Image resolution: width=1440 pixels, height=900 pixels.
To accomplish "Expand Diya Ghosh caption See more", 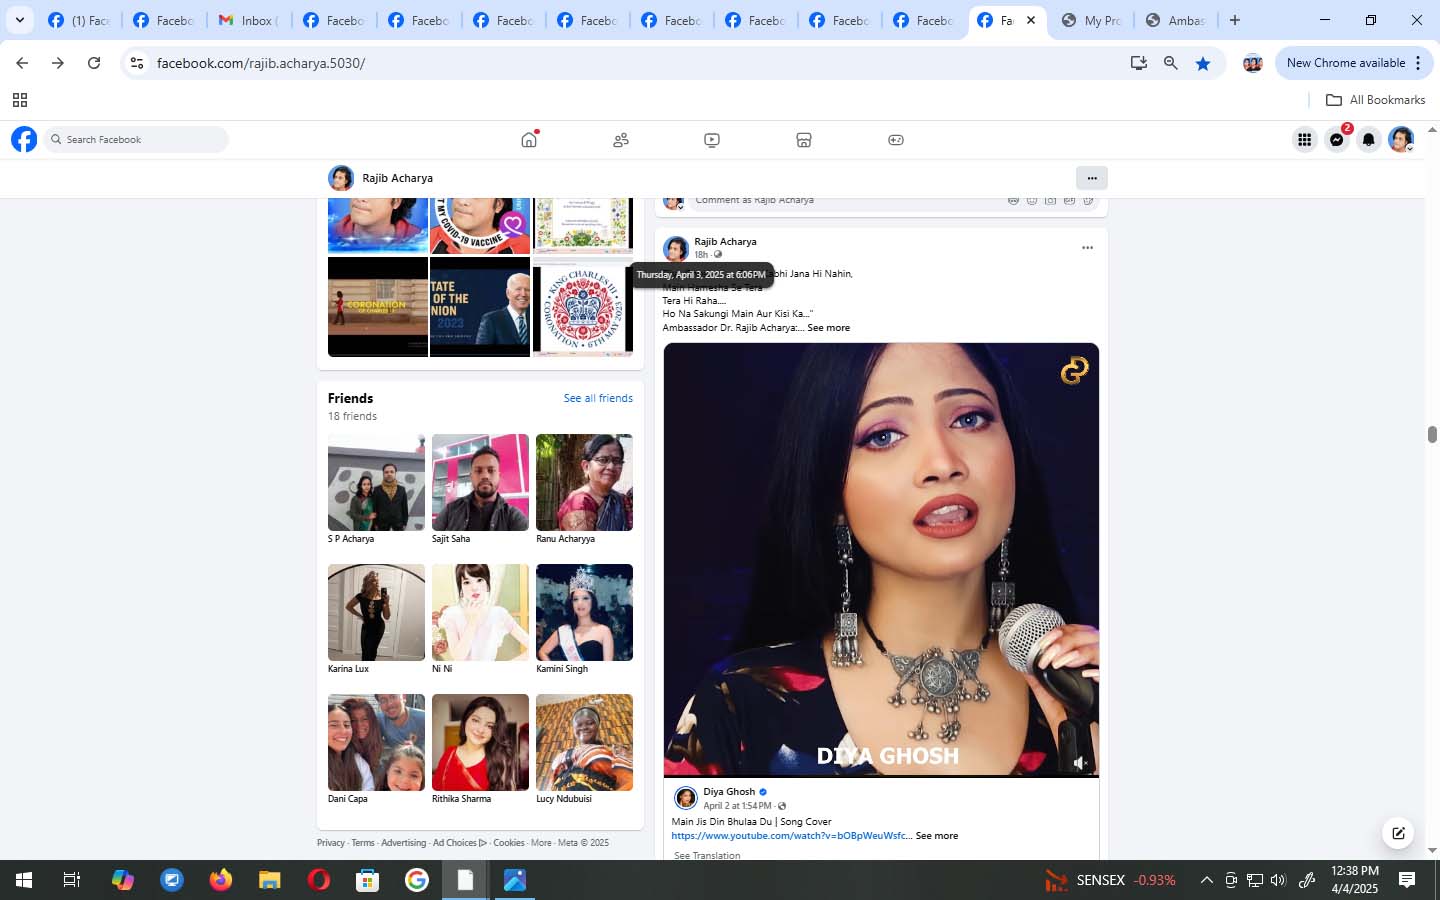I will point(936,836).
